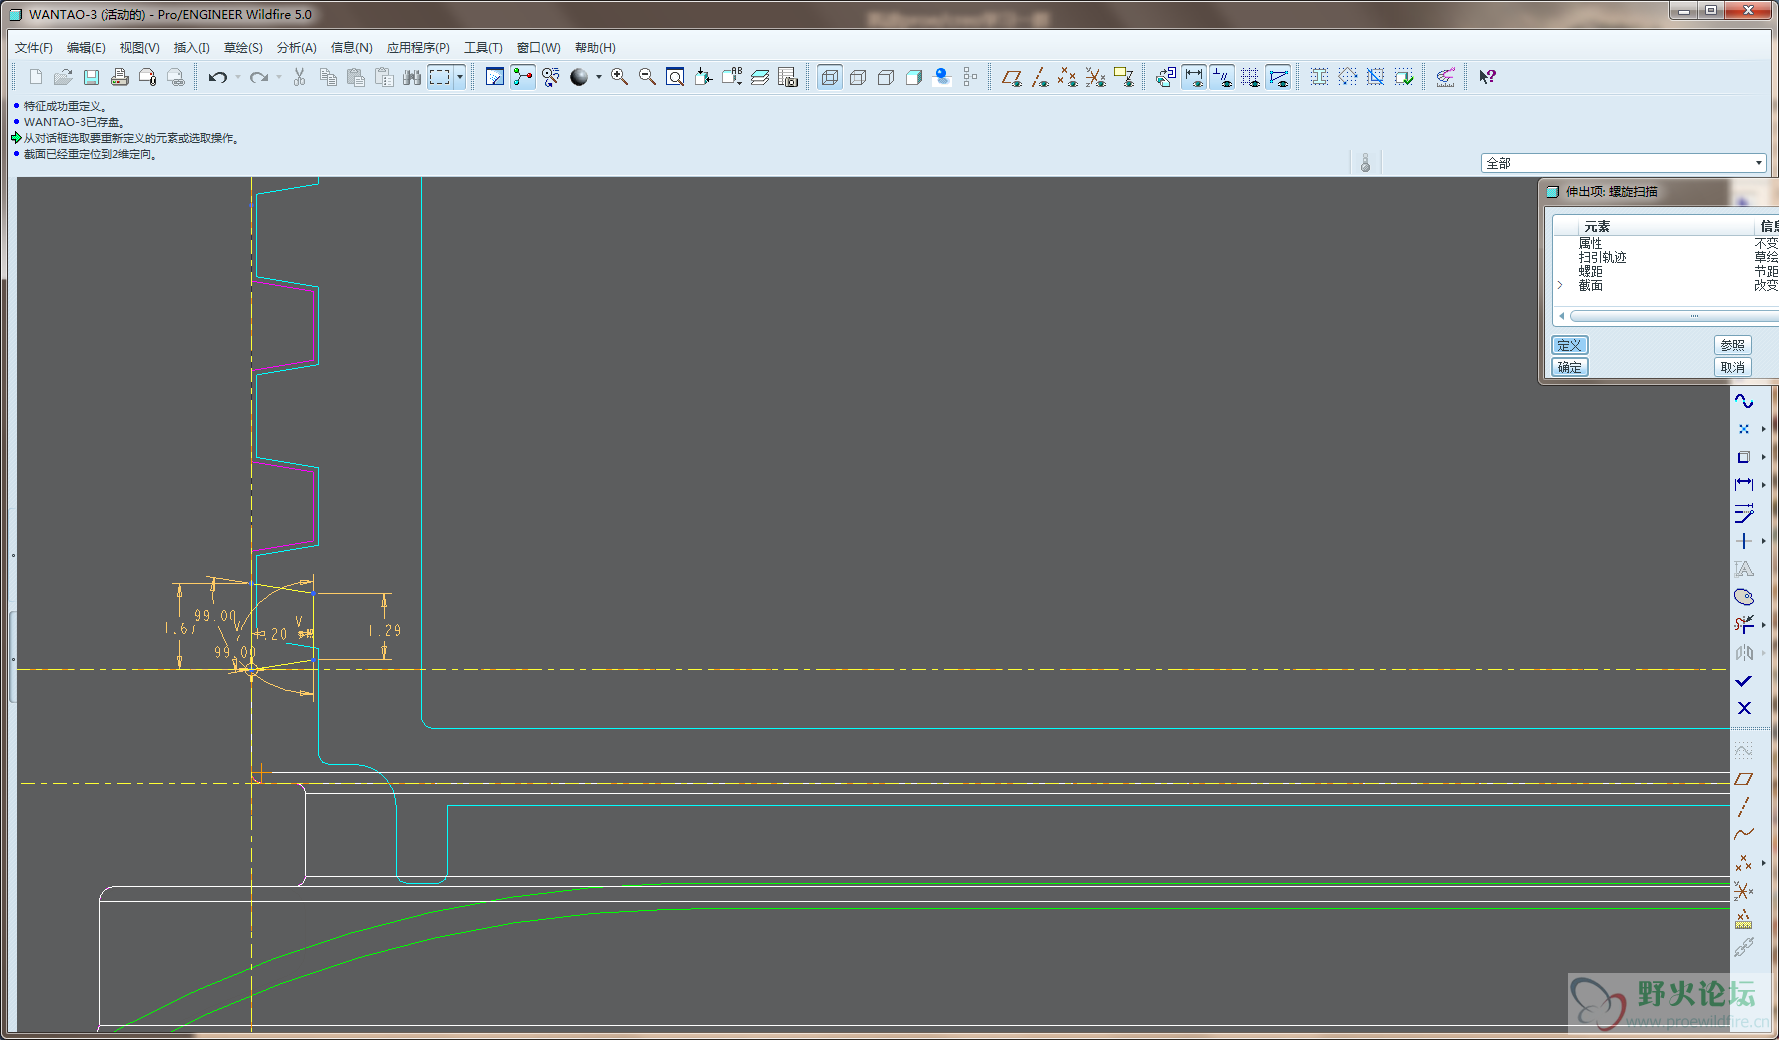Expand the trim tool flyout arrow
Image resolution: width=1779 pixels, height=1040 pixels.
(1763, 625)
